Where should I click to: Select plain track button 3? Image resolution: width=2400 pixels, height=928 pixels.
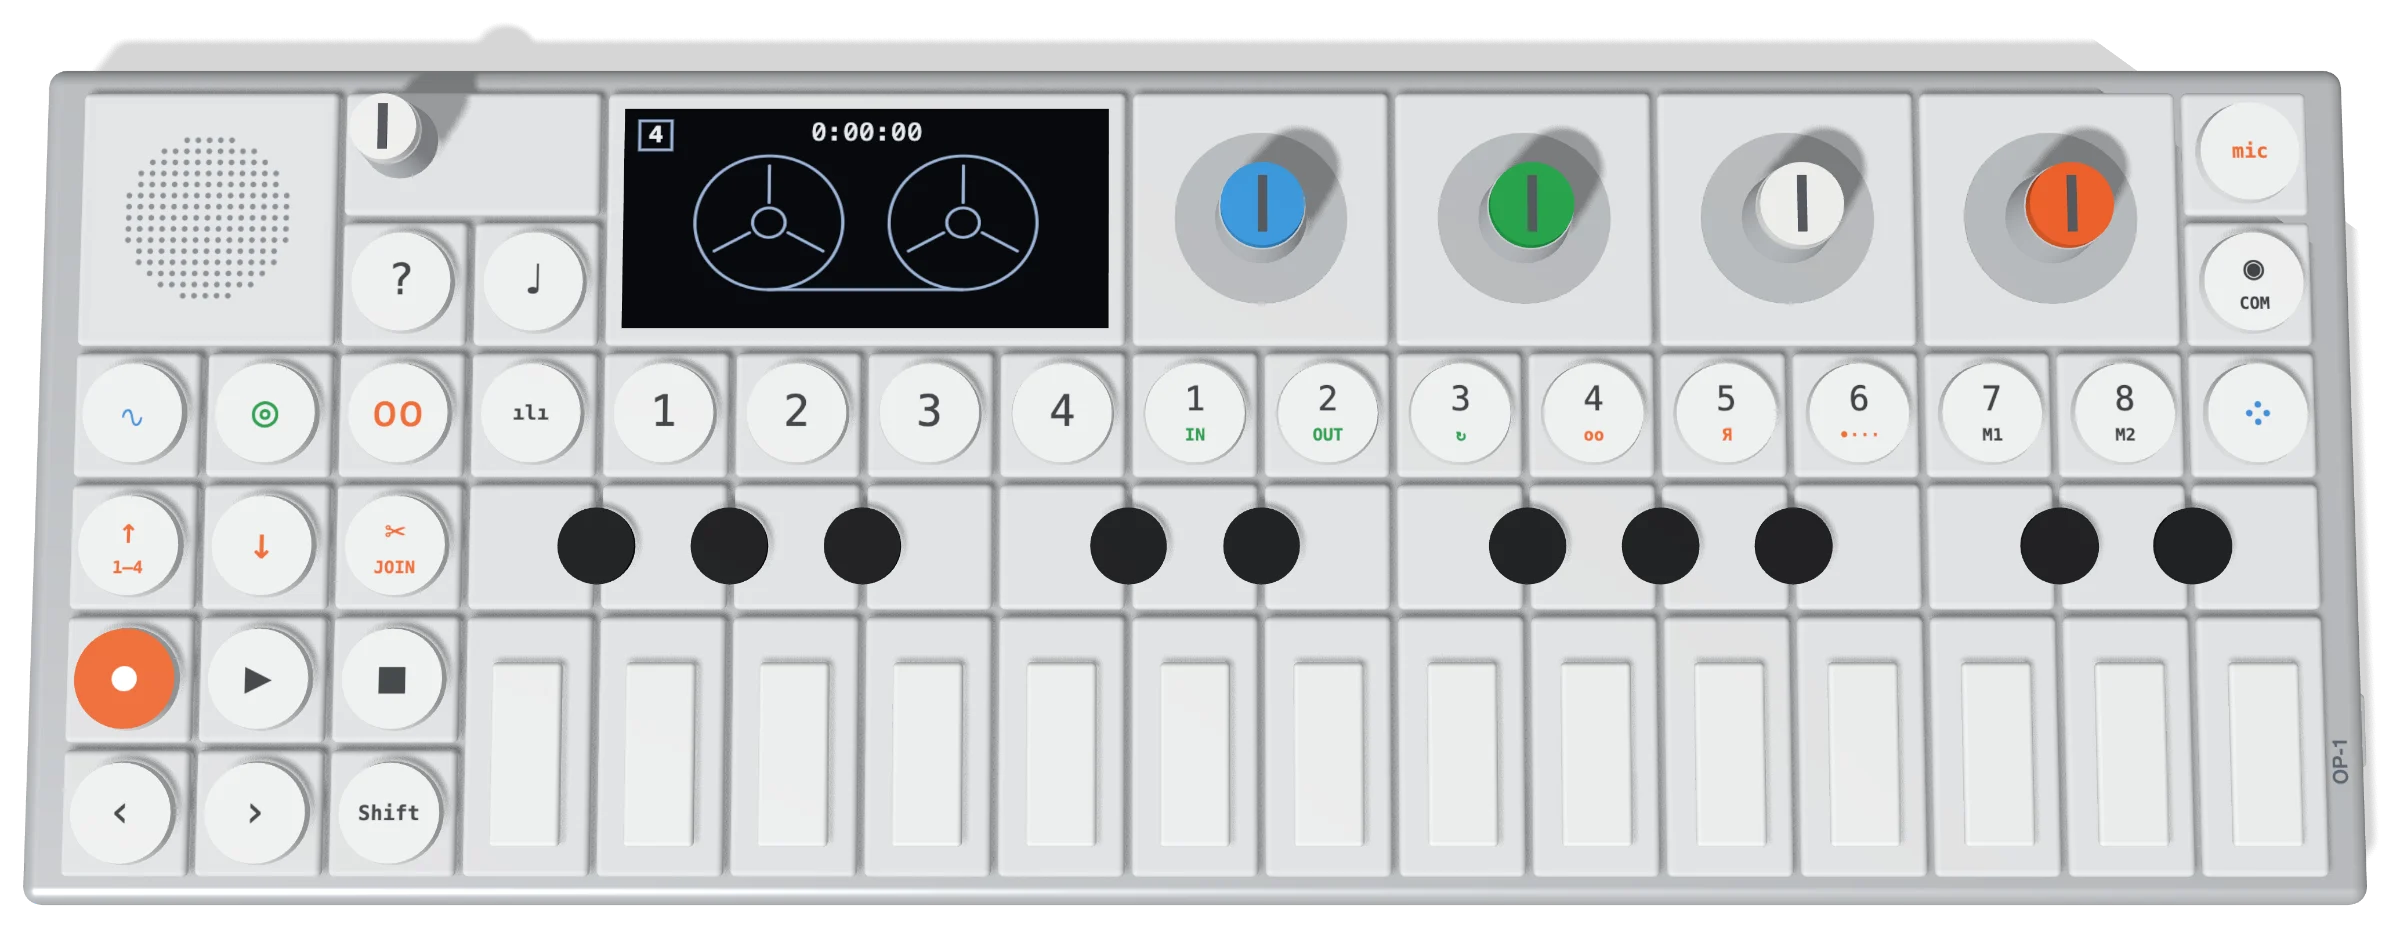coord(929,412)
